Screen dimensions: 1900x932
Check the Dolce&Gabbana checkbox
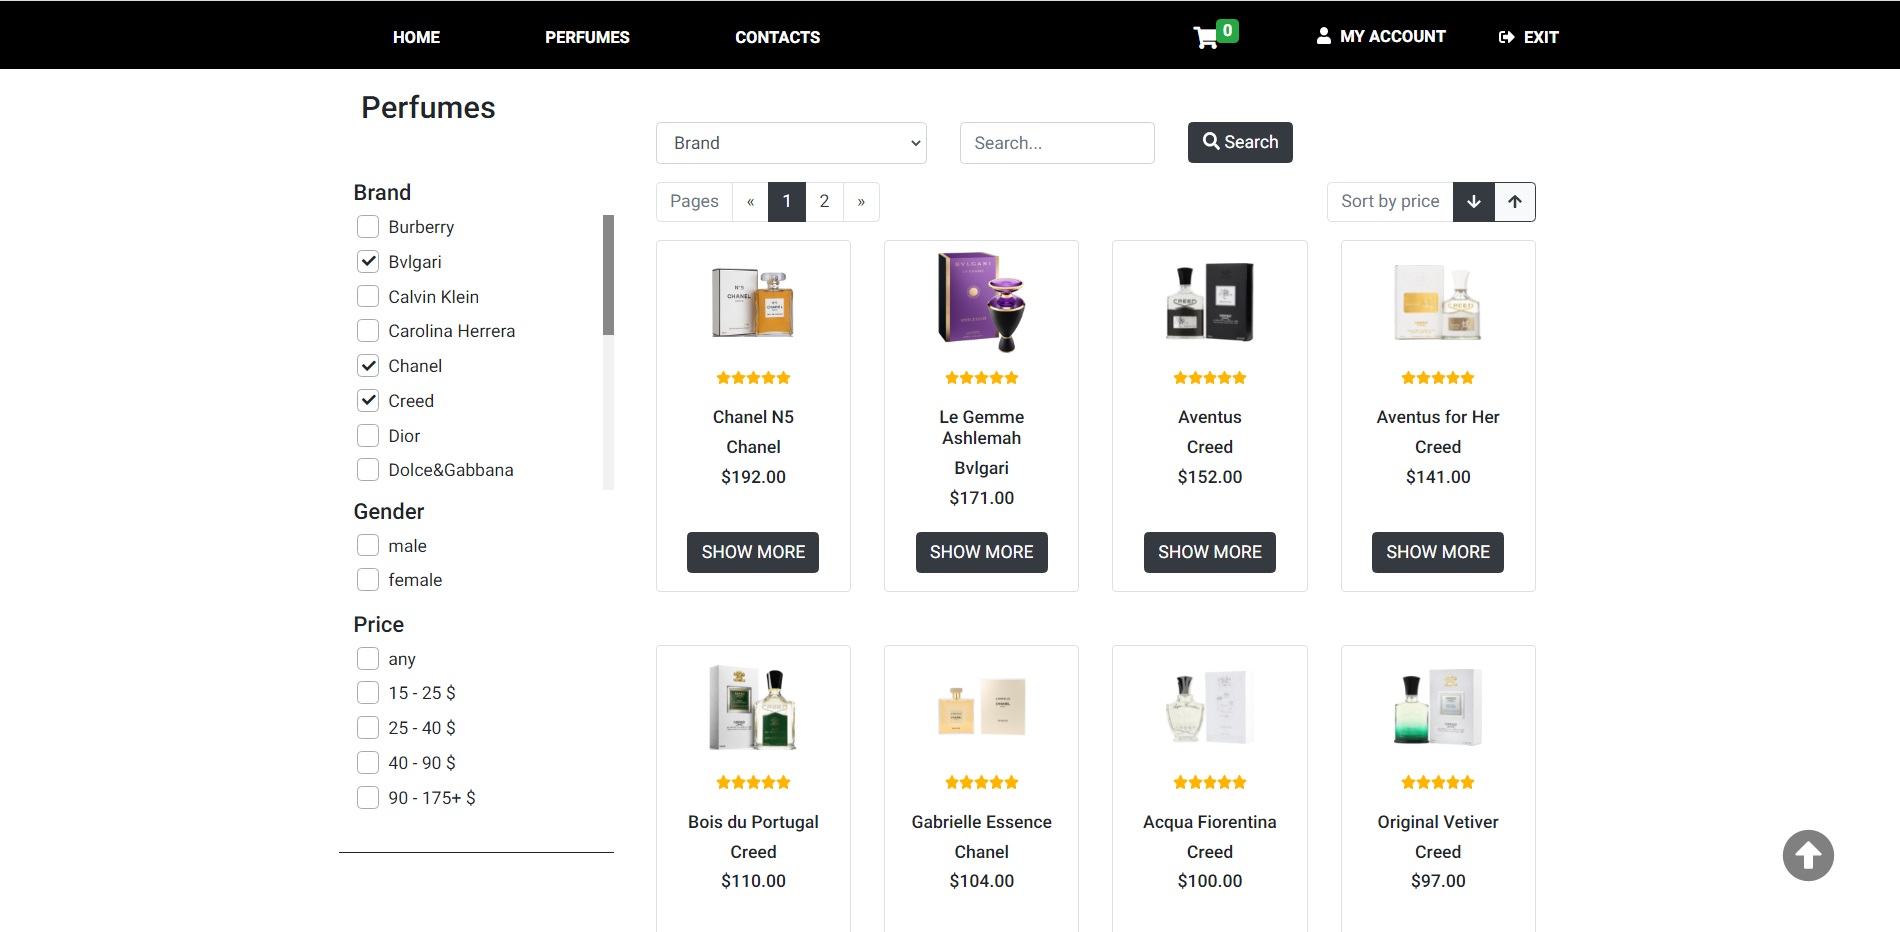coord(368,470)
